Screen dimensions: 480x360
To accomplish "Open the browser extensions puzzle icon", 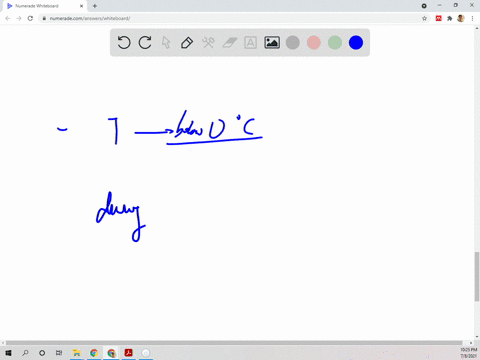I will [x=450, y=18].
